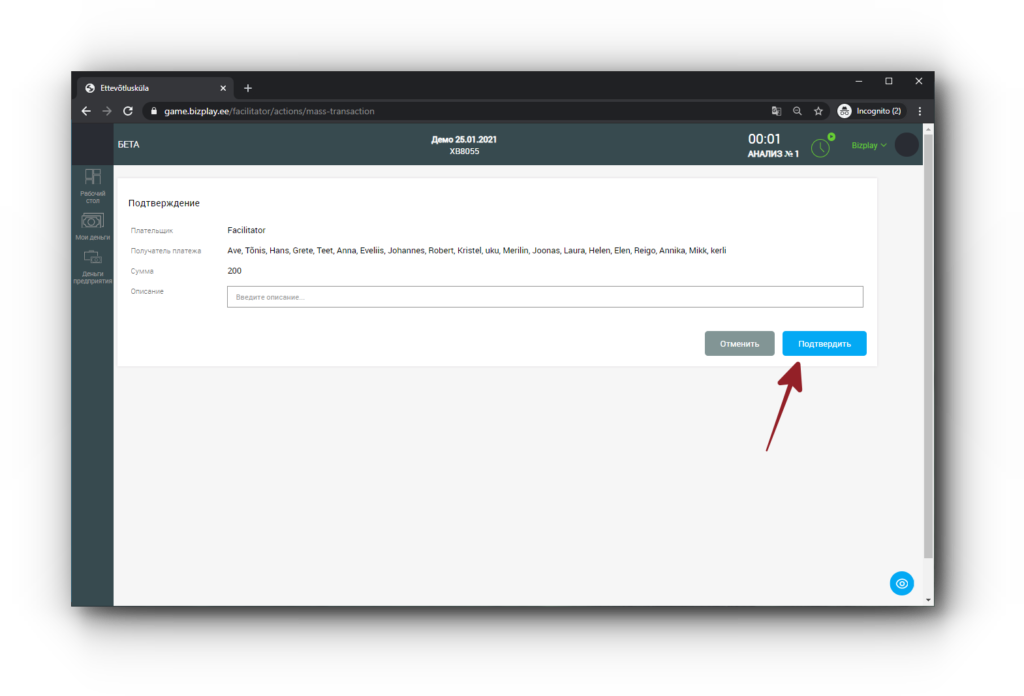This screenshot has width=1024, height=696.
Task: Click the round user avatar icon
Action: click(x=906, y=145)
